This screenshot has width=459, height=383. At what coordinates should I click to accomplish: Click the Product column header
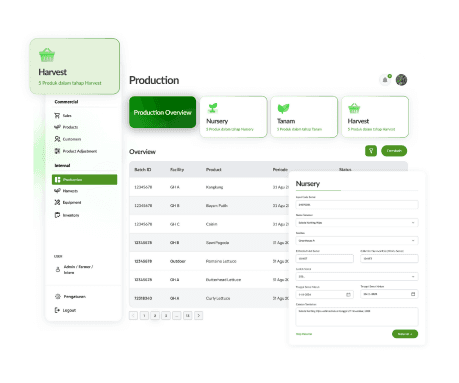213,170
